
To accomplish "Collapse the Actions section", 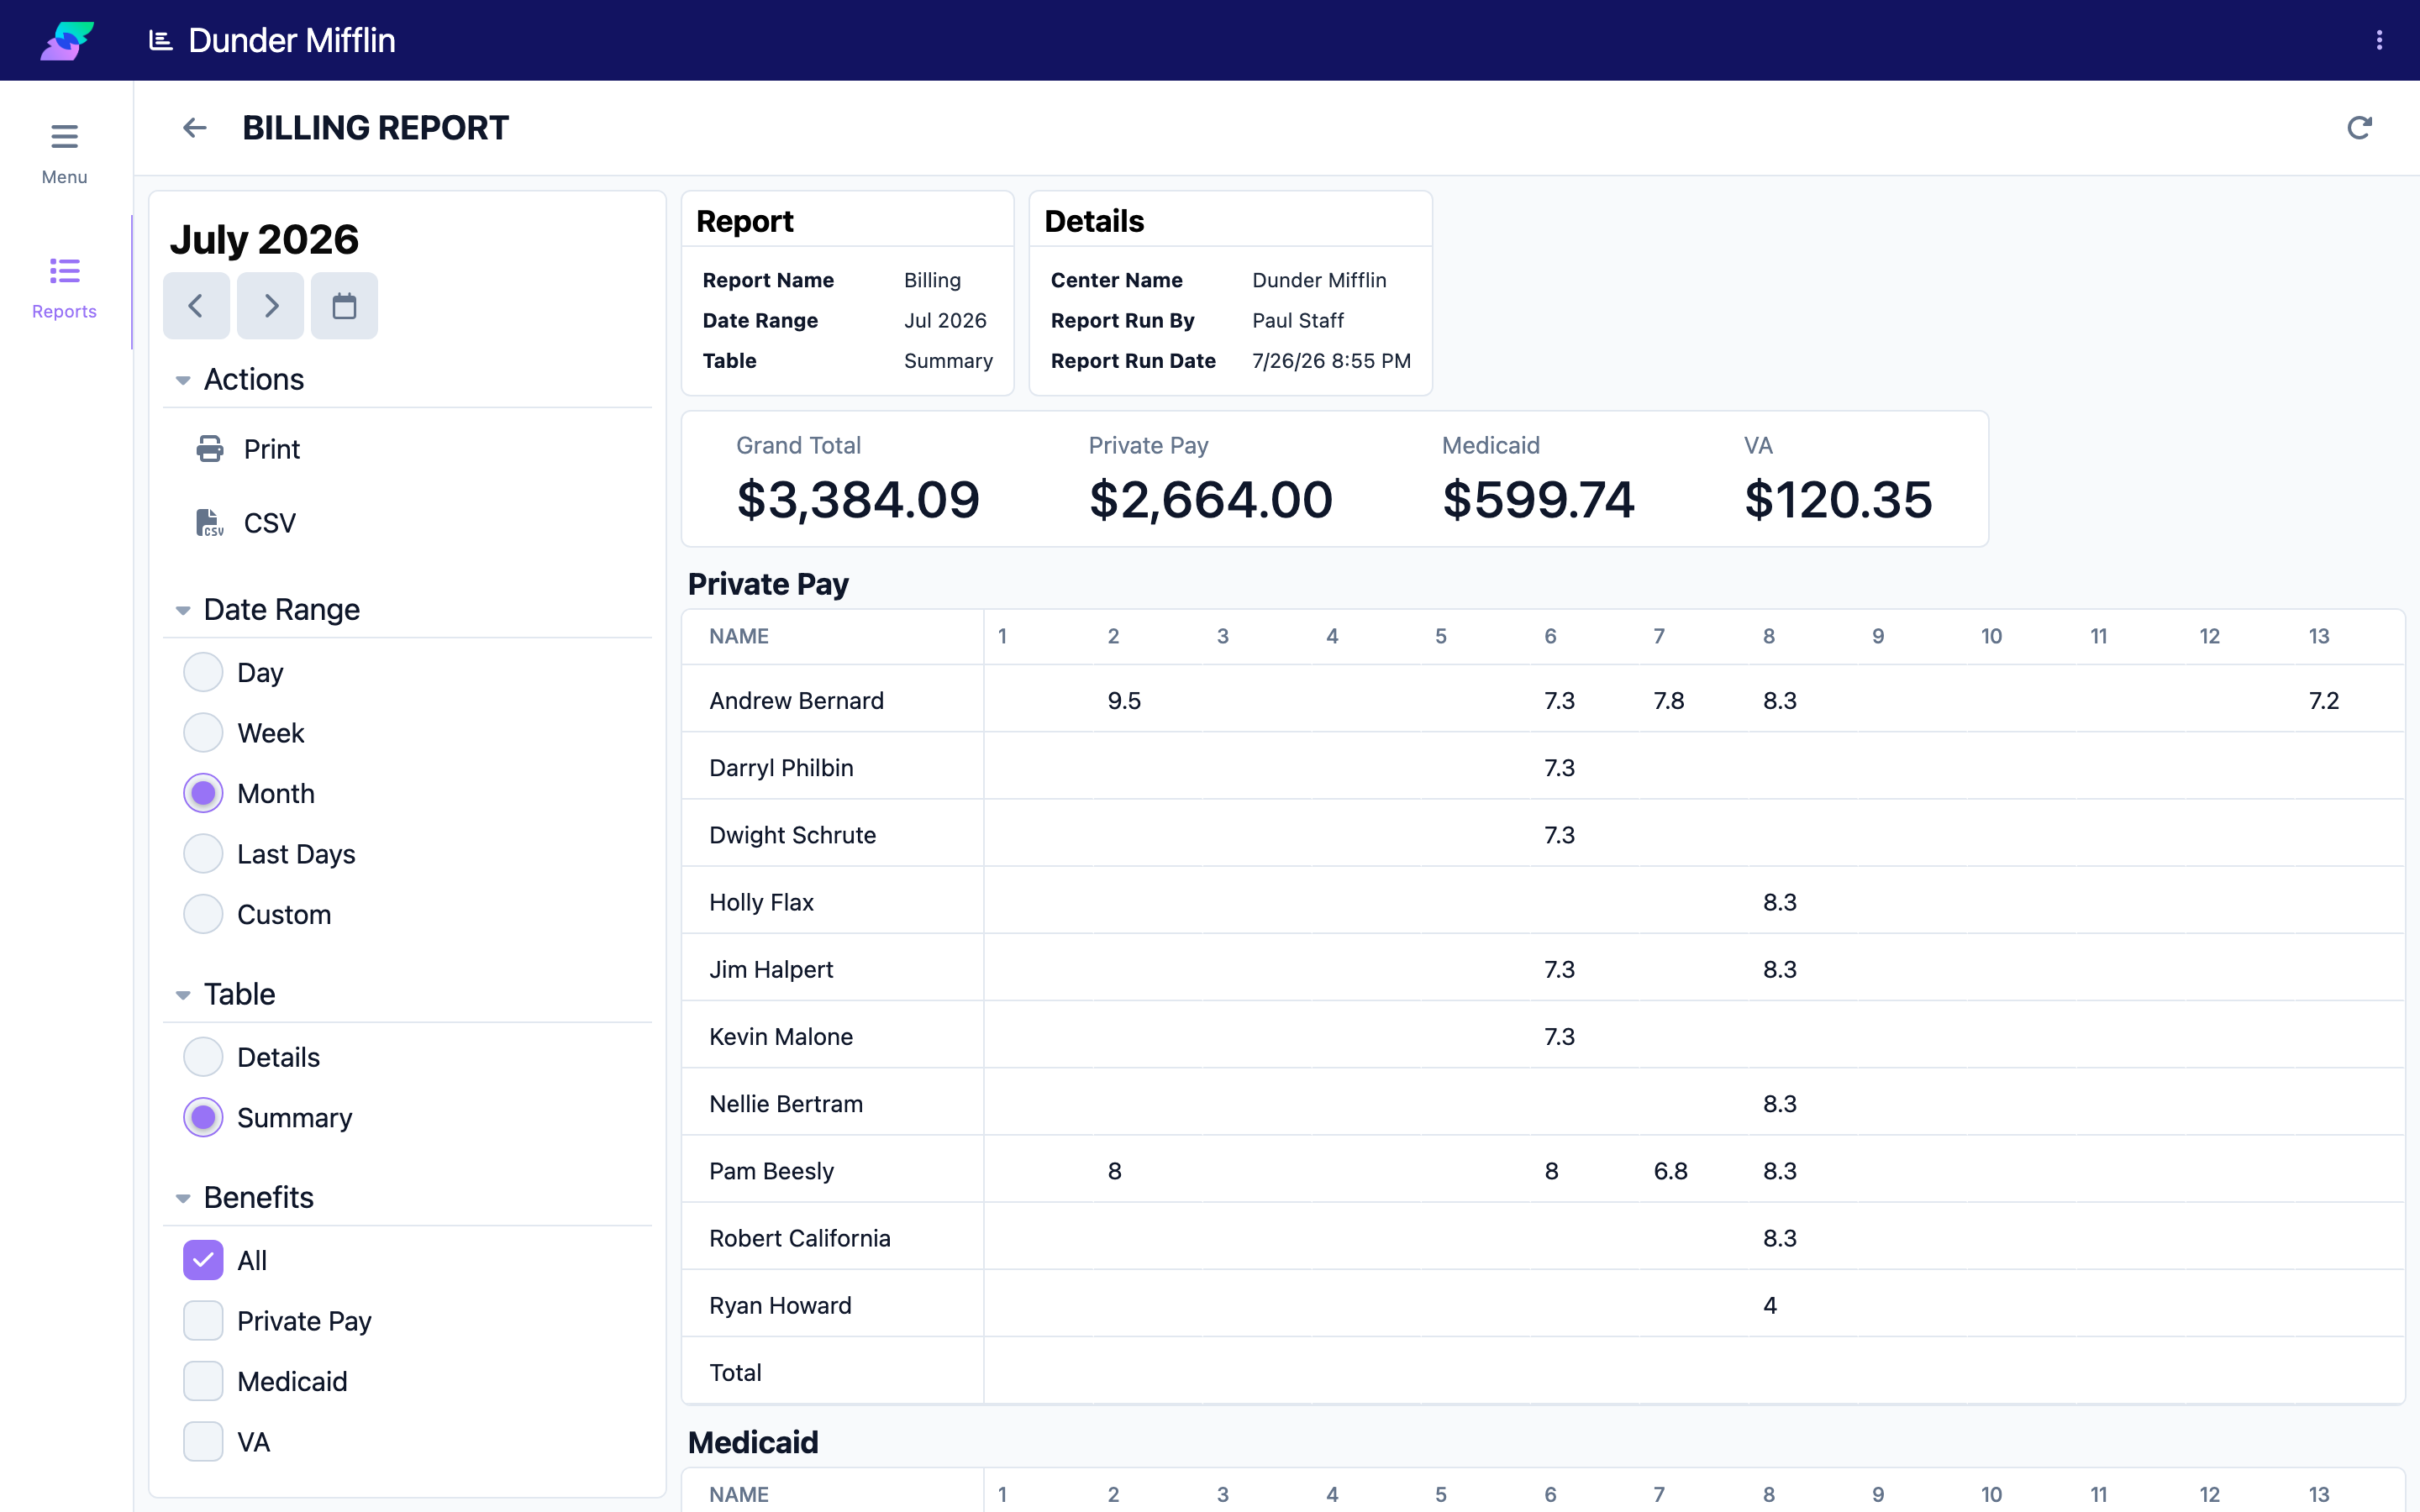I will click(x=183, y=380).
